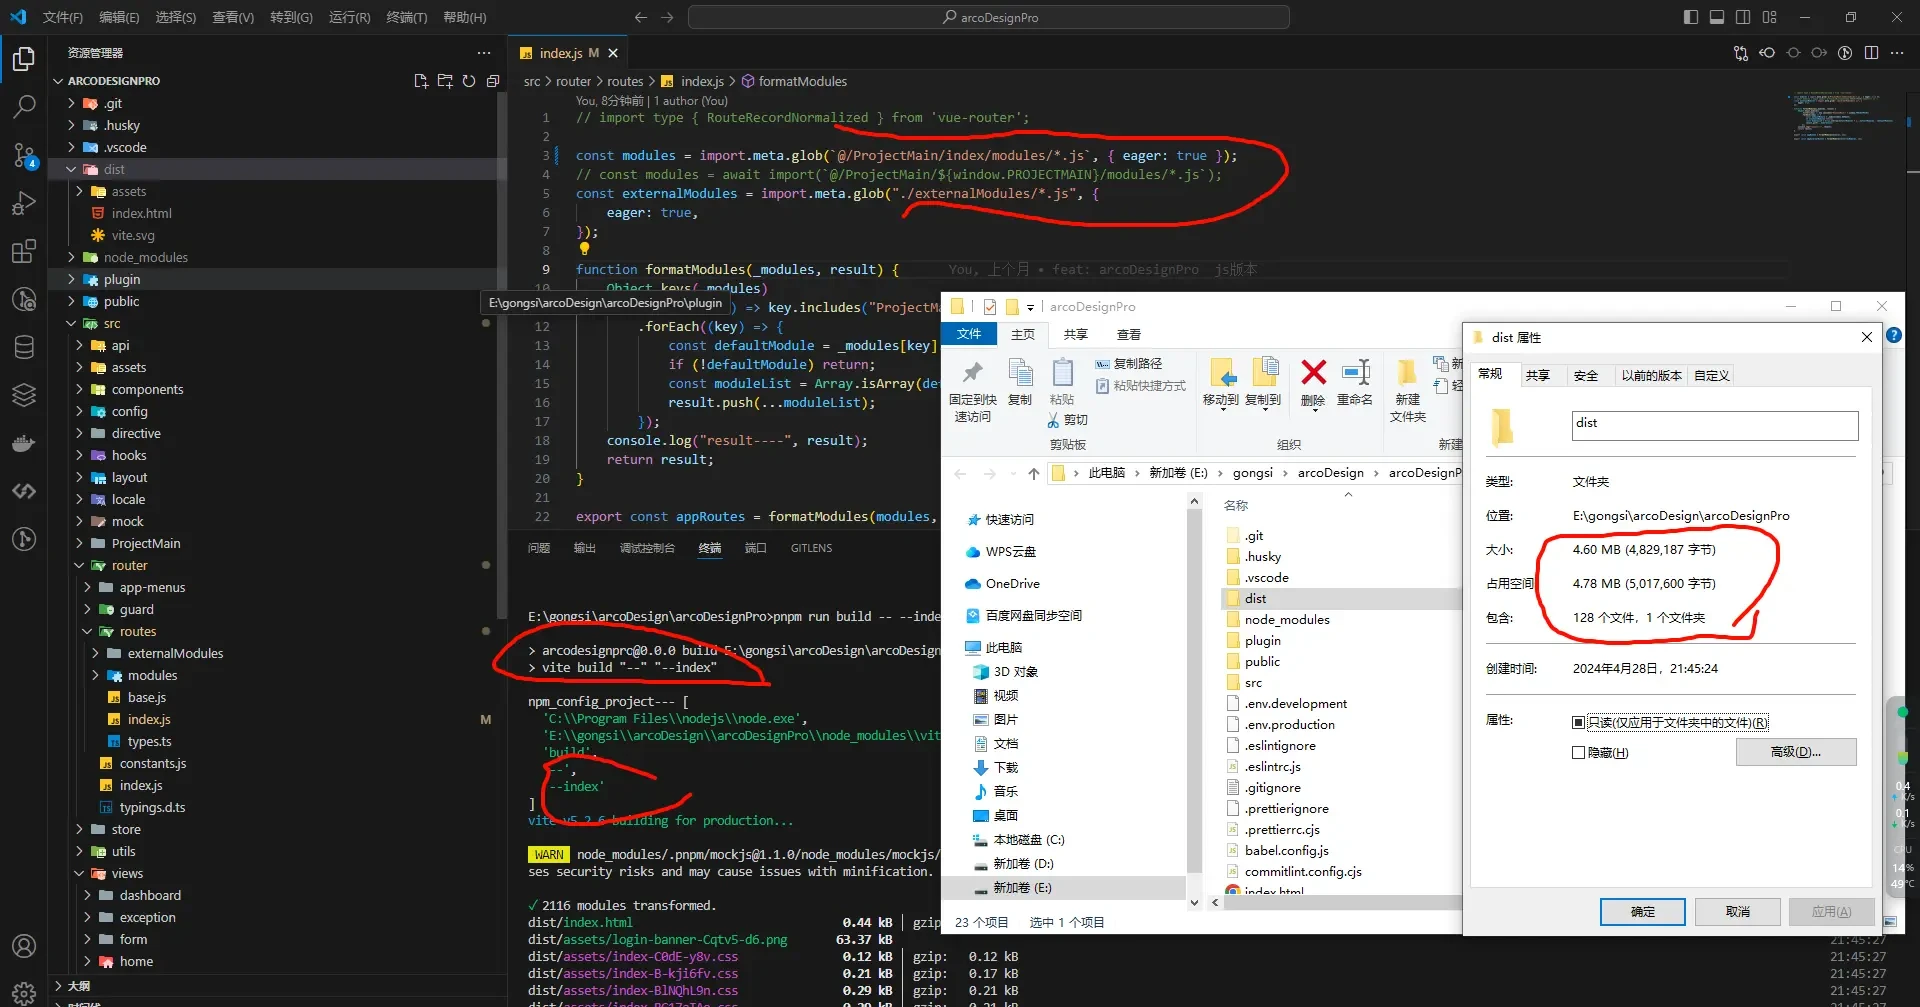This screenshot has height=1007, width=1920.
Task: Expand the externalModules folder
Action: (x=96, y=653)
